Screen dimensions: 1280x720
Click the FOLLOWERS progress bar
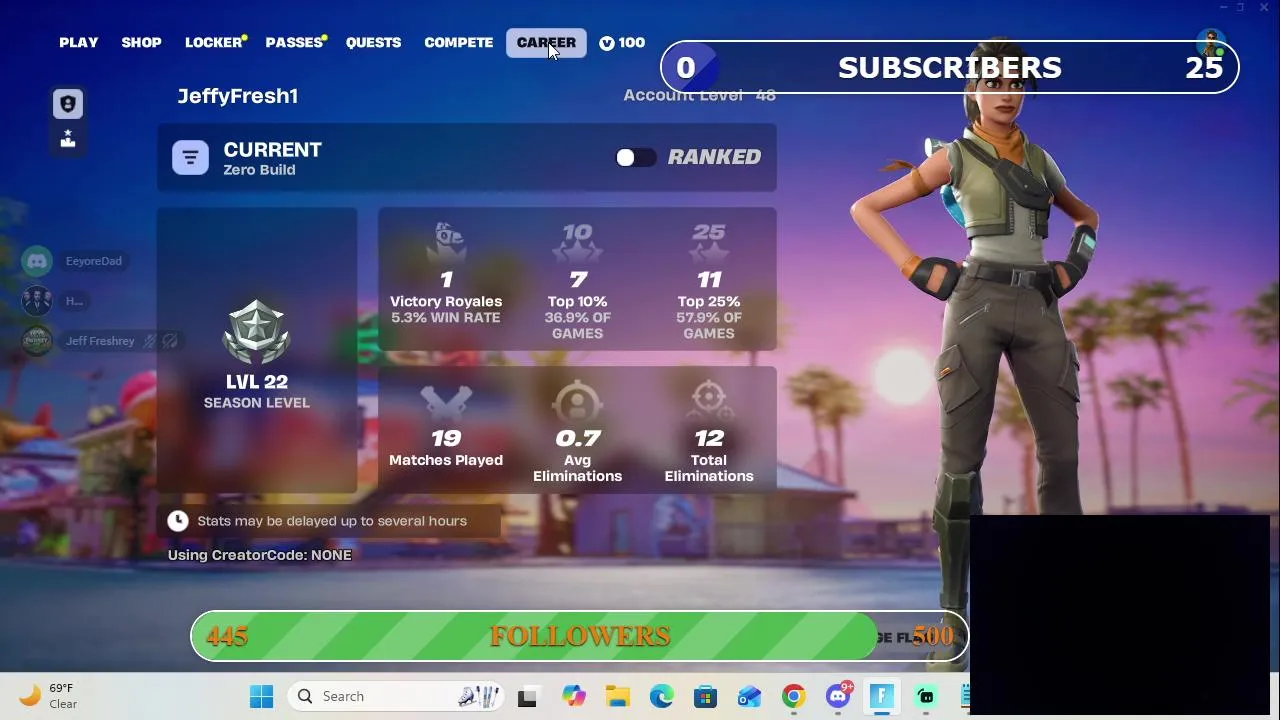pyautogui.click(x=579, y=636)
